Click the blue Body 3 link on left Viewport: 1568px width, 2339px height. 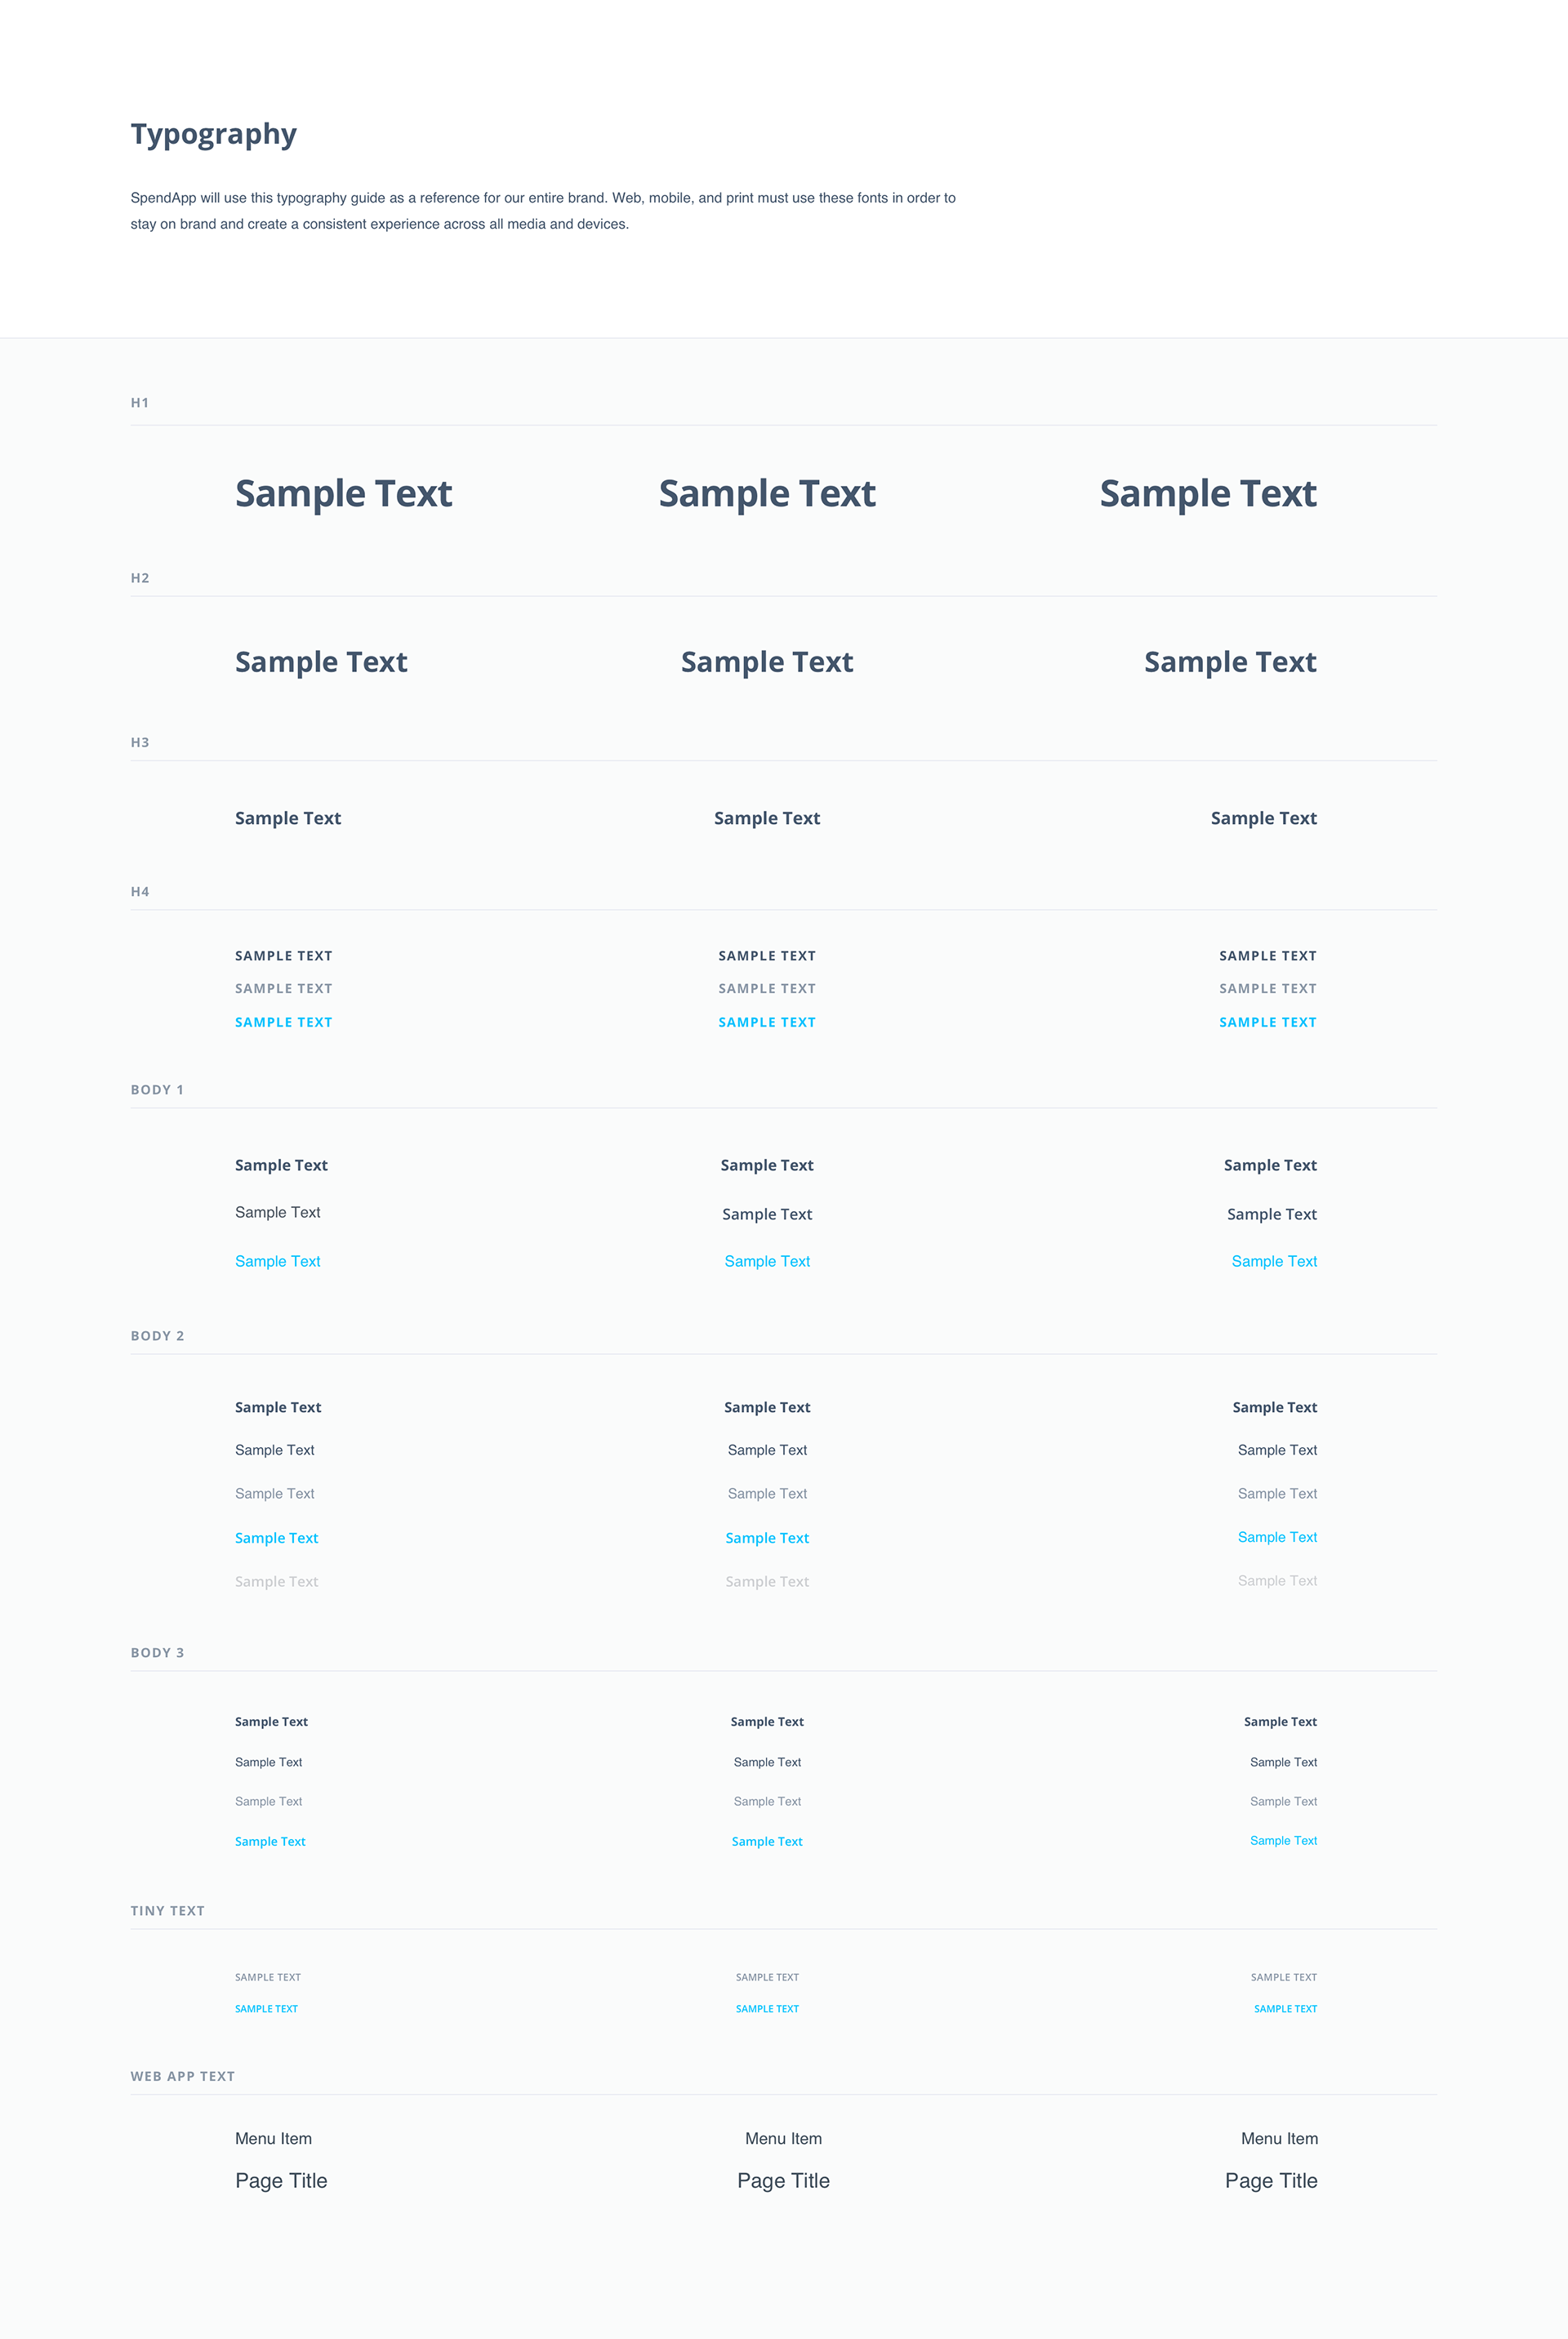[x=270, y=1841]
